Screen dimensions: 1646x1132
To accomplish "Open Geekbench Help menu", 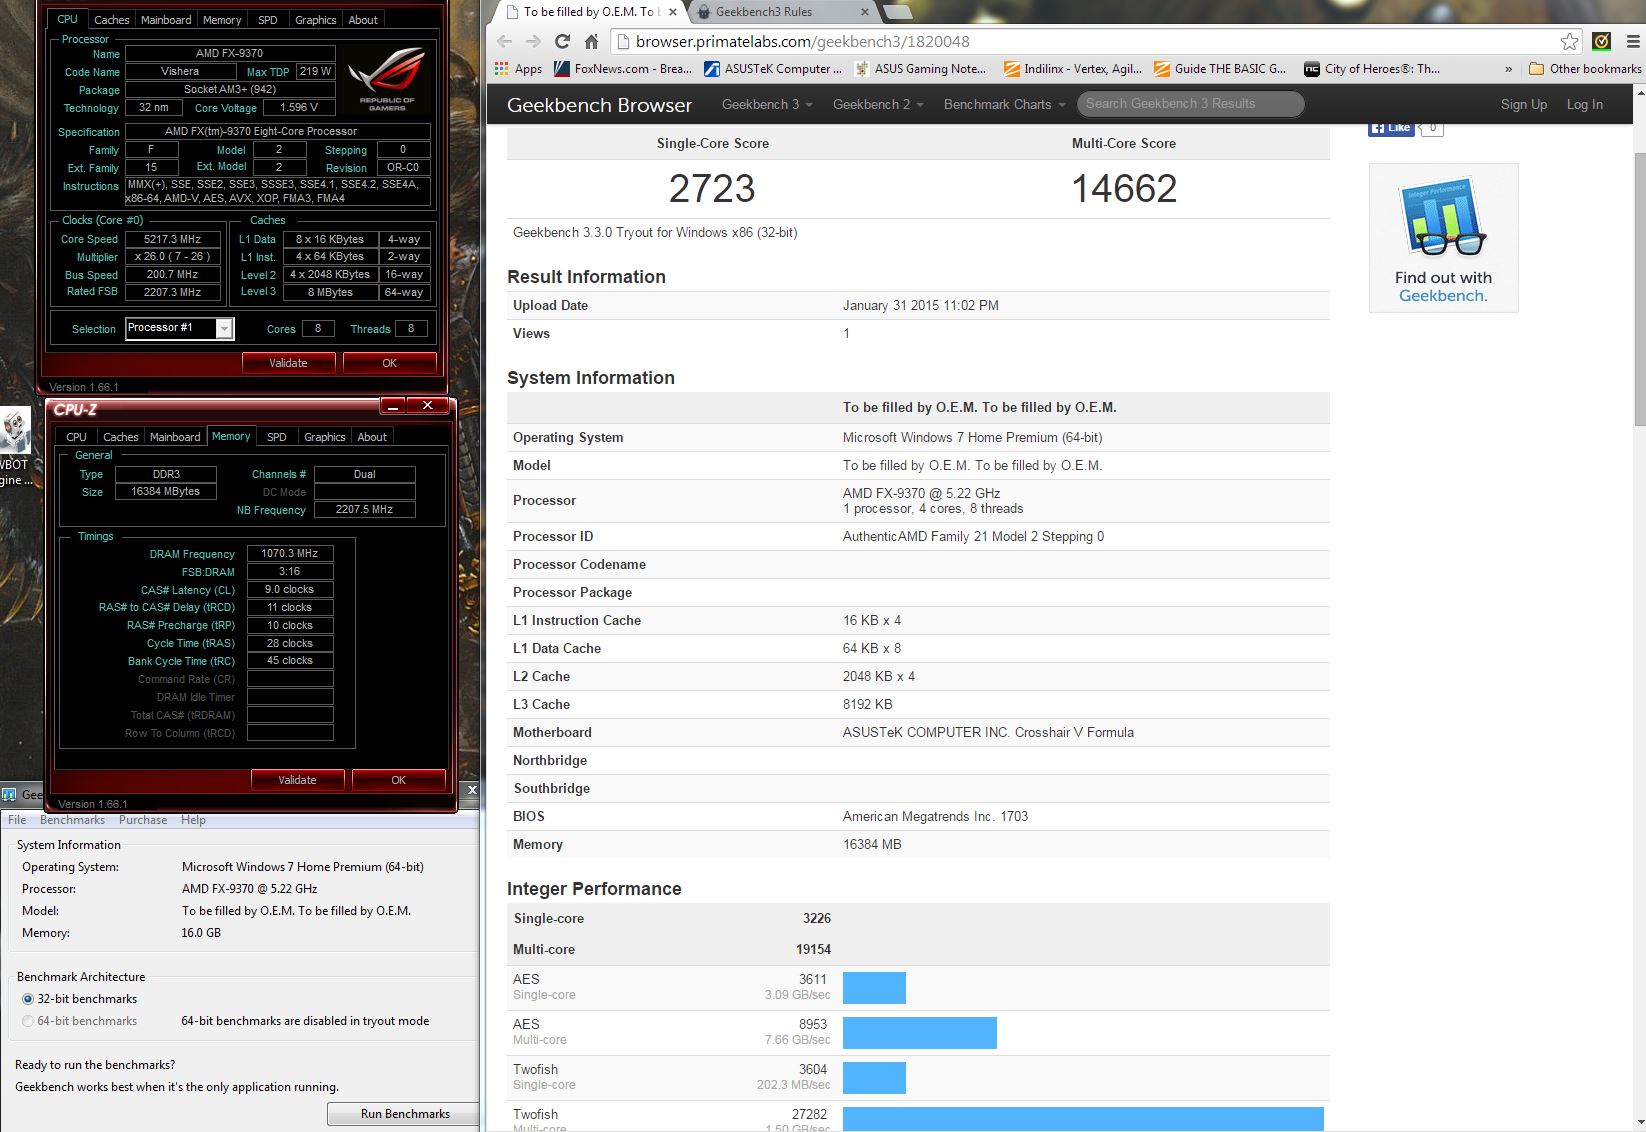I will click(193, 820).
